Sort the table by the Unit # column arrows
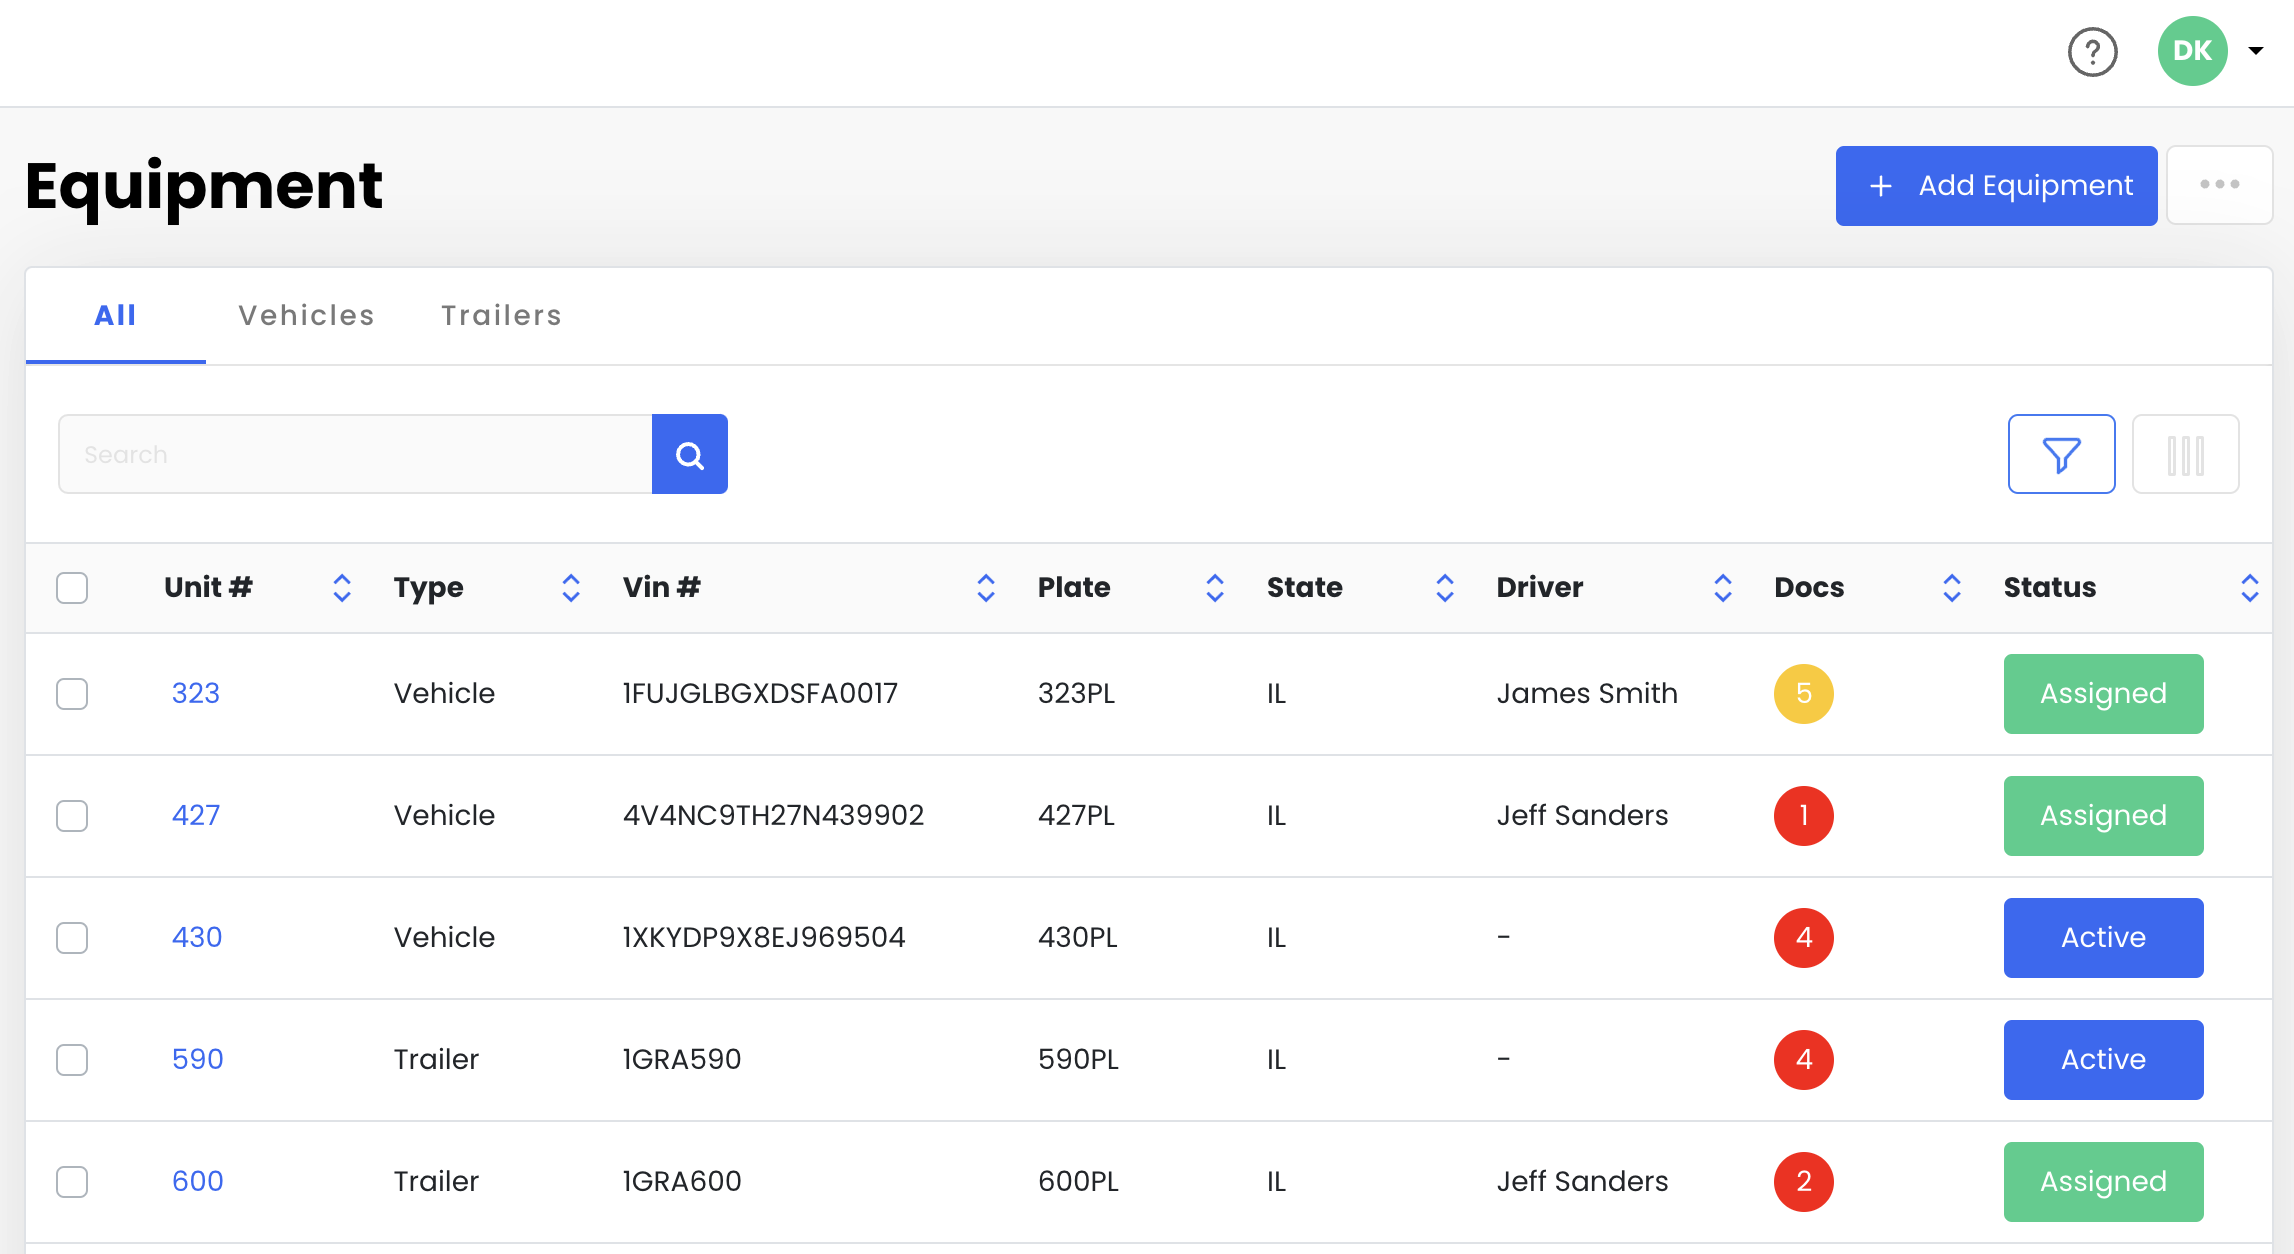The image size is (2294, 1254). (341, 587)
